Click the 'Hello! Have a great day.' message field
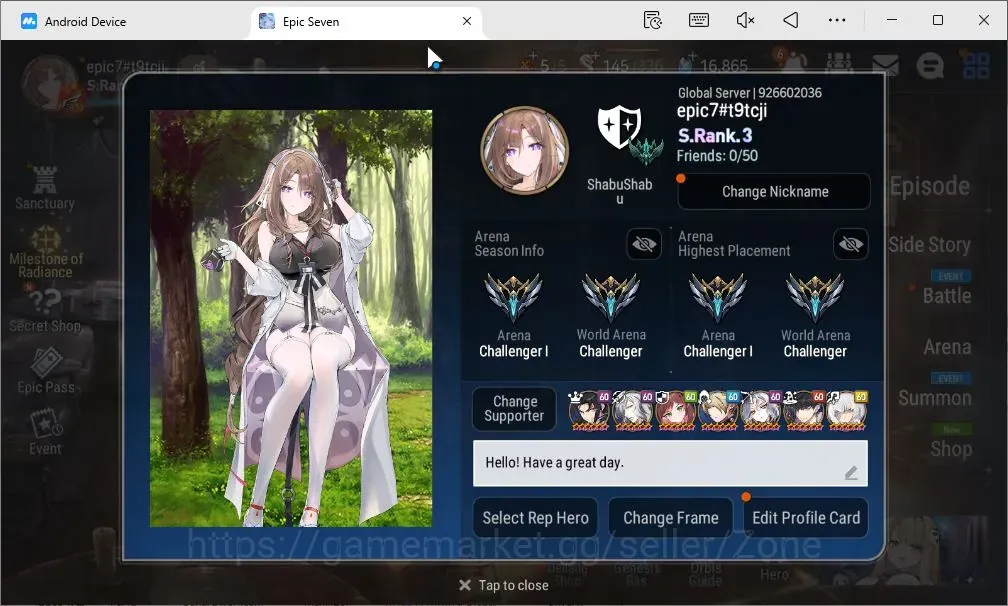The width and height of the screenshot is (1008, 606). (x=670, y=463)
